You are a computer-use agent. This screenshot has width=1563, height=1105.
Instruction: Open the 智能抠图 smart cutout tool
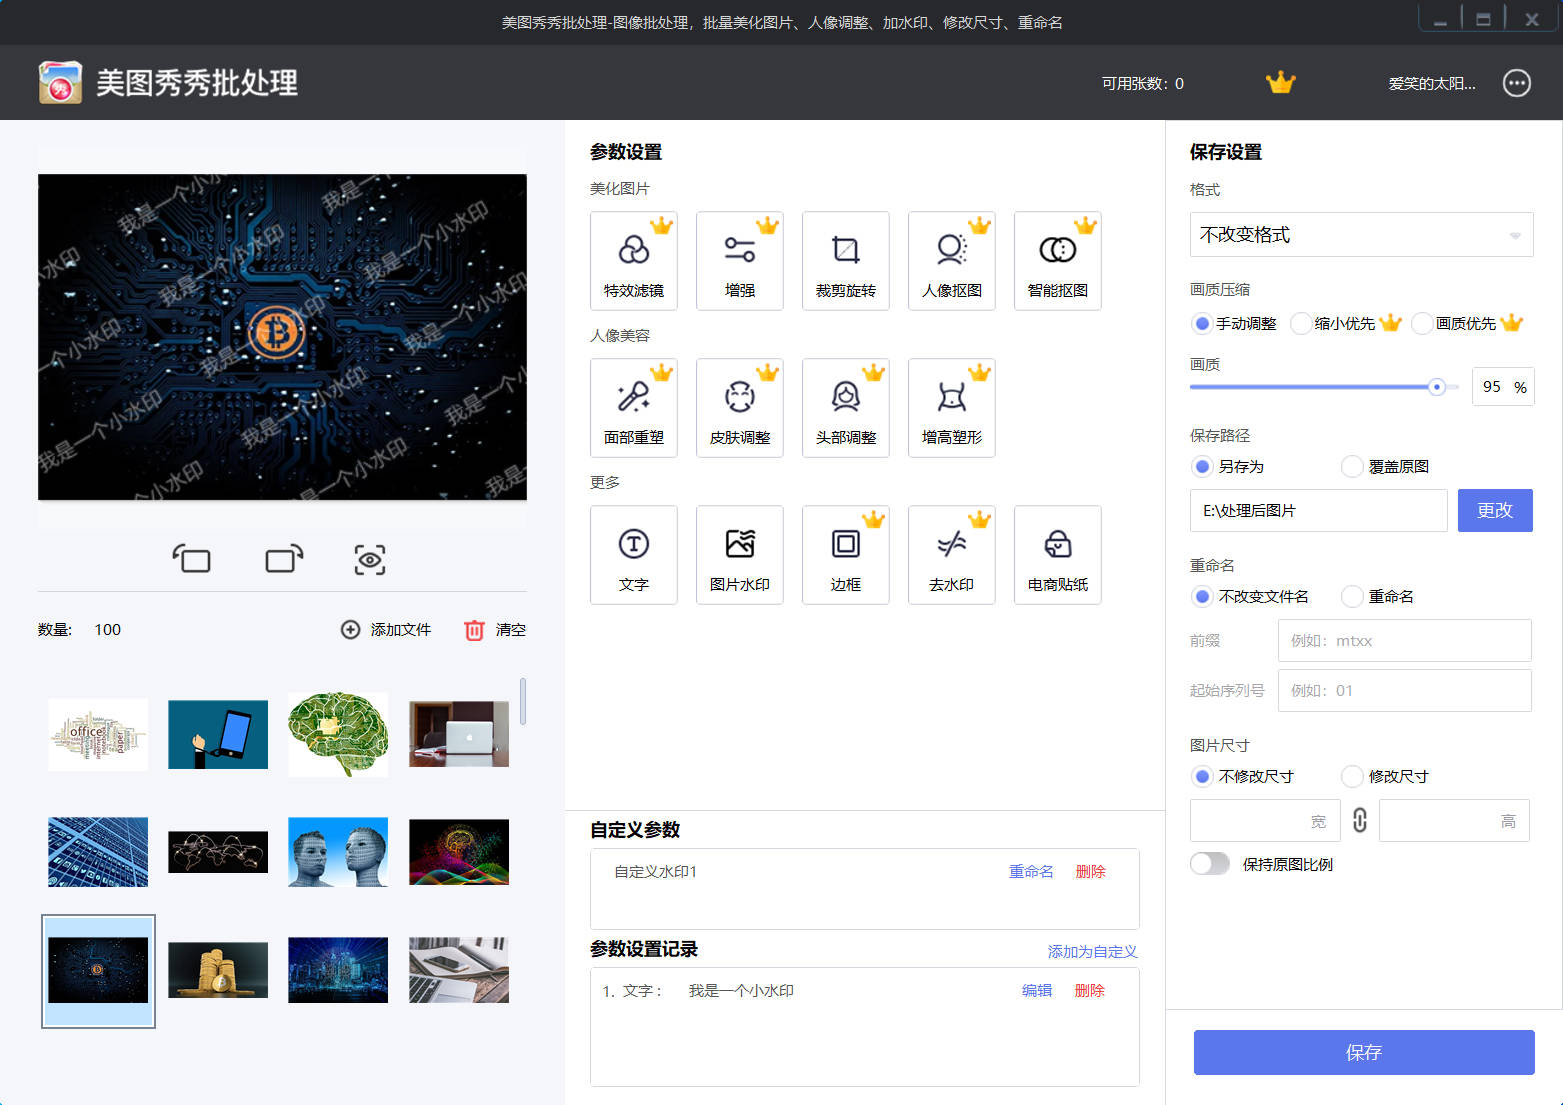(1058, 261)
